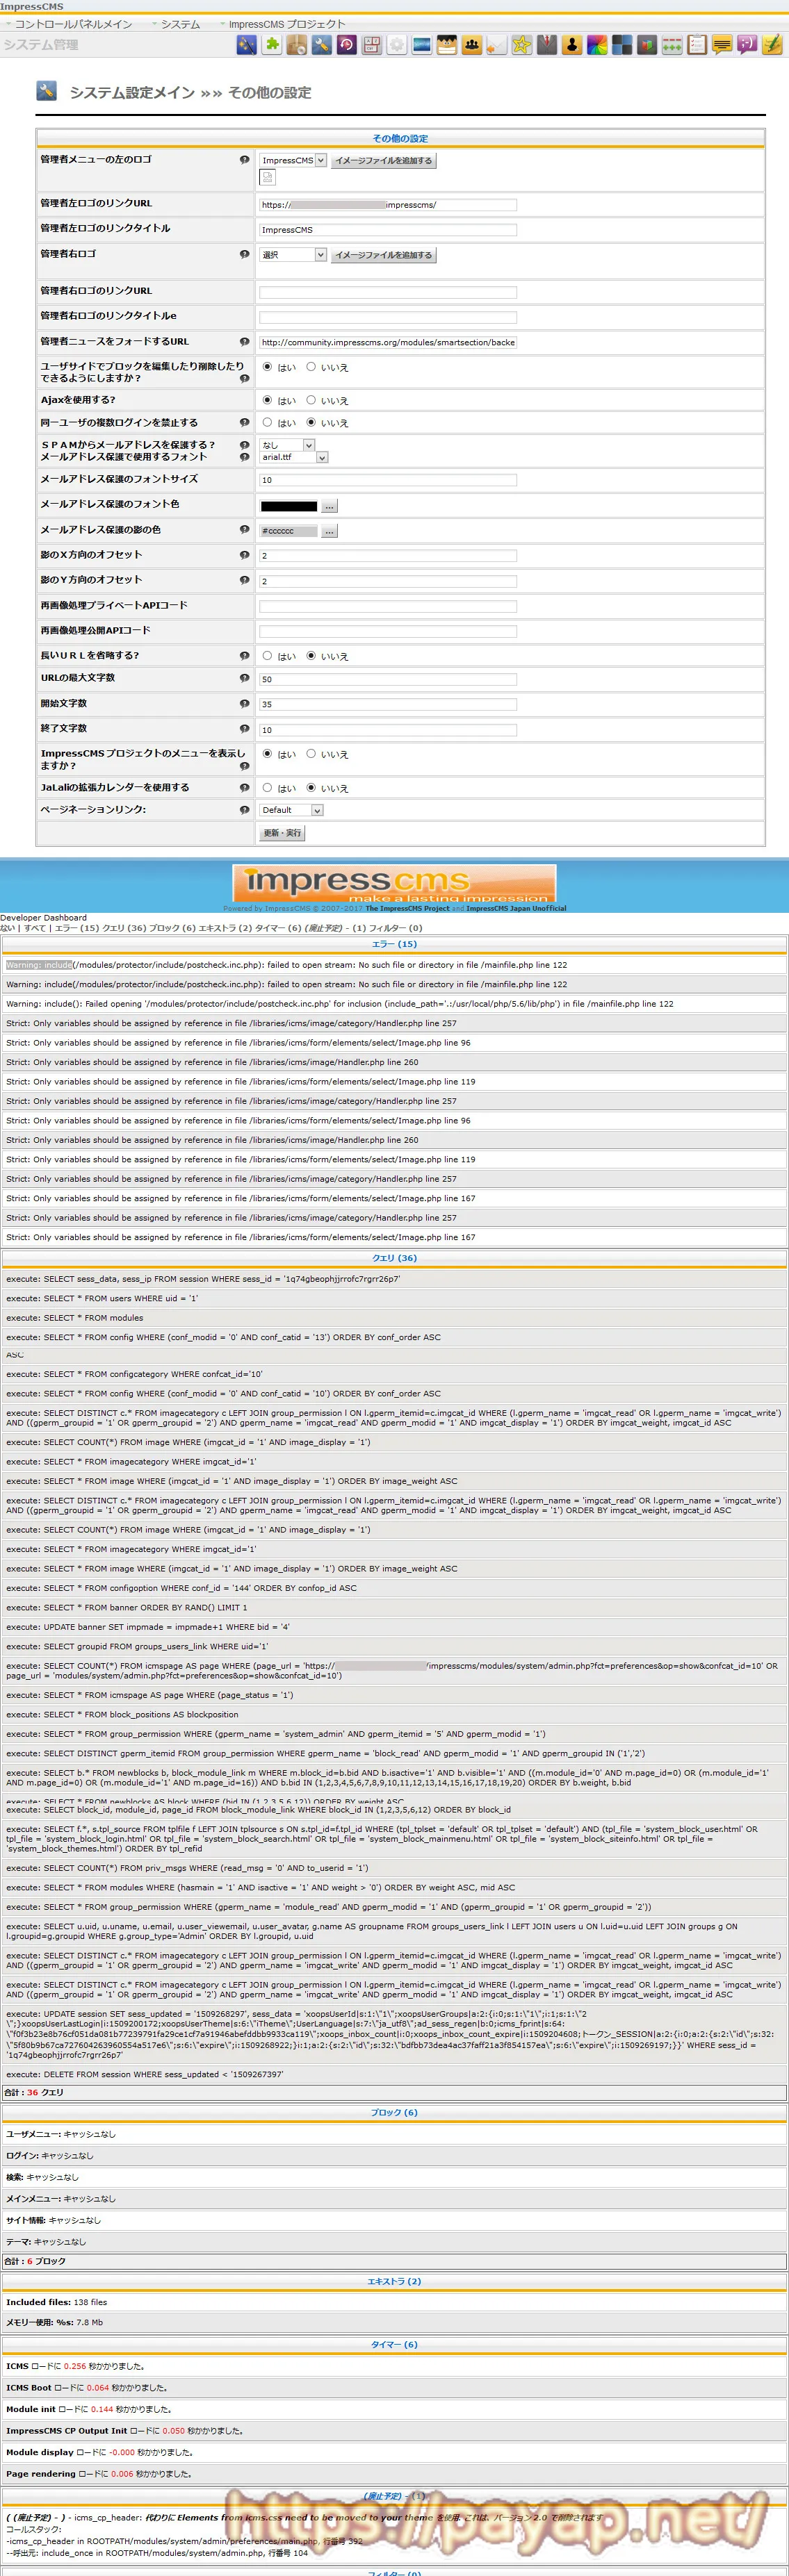Open the envelope mail toolbar icon
This screenshot has height=2576, width=789.
pyautogui.click(x=496, y=45)
